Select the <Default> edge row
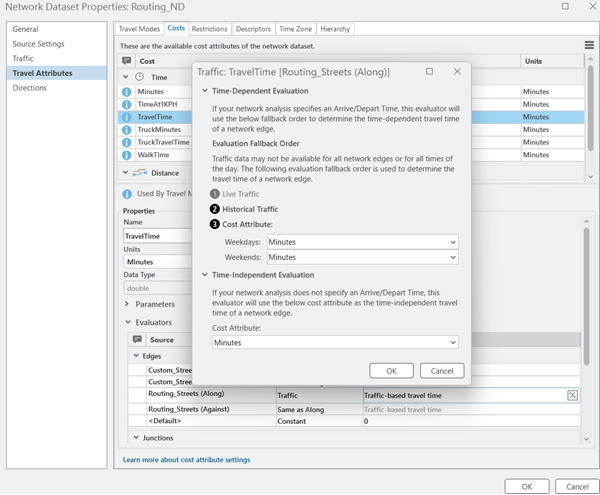Screen dimensions: 600x495 click(x=354, y=421)
